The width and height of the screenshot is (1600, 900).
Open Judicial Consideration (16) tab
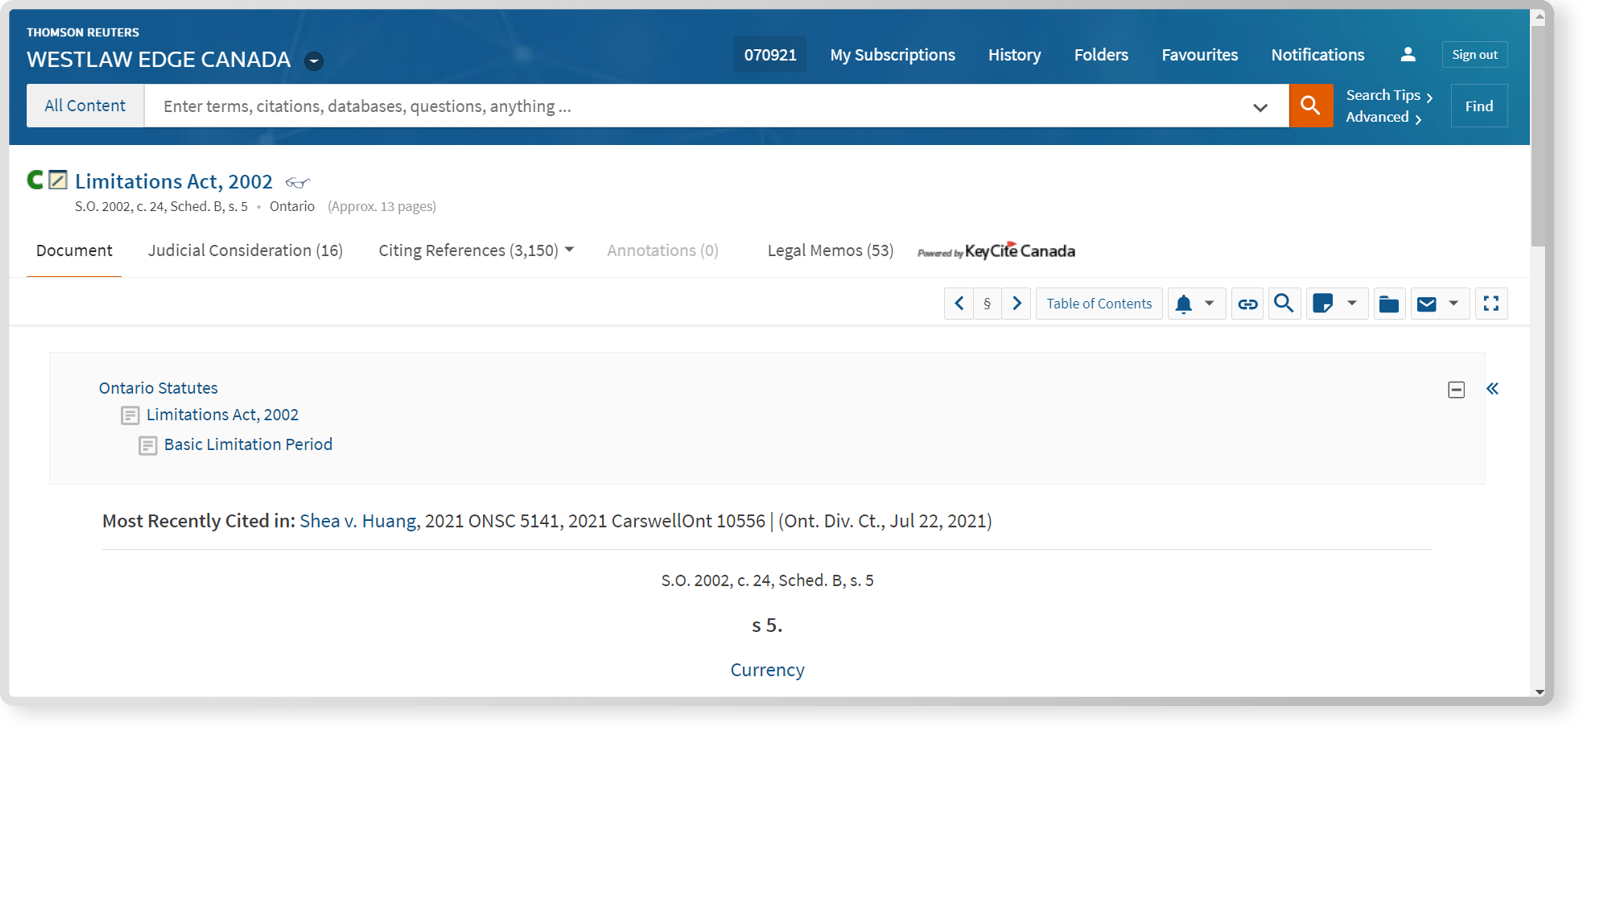point(245,250)
